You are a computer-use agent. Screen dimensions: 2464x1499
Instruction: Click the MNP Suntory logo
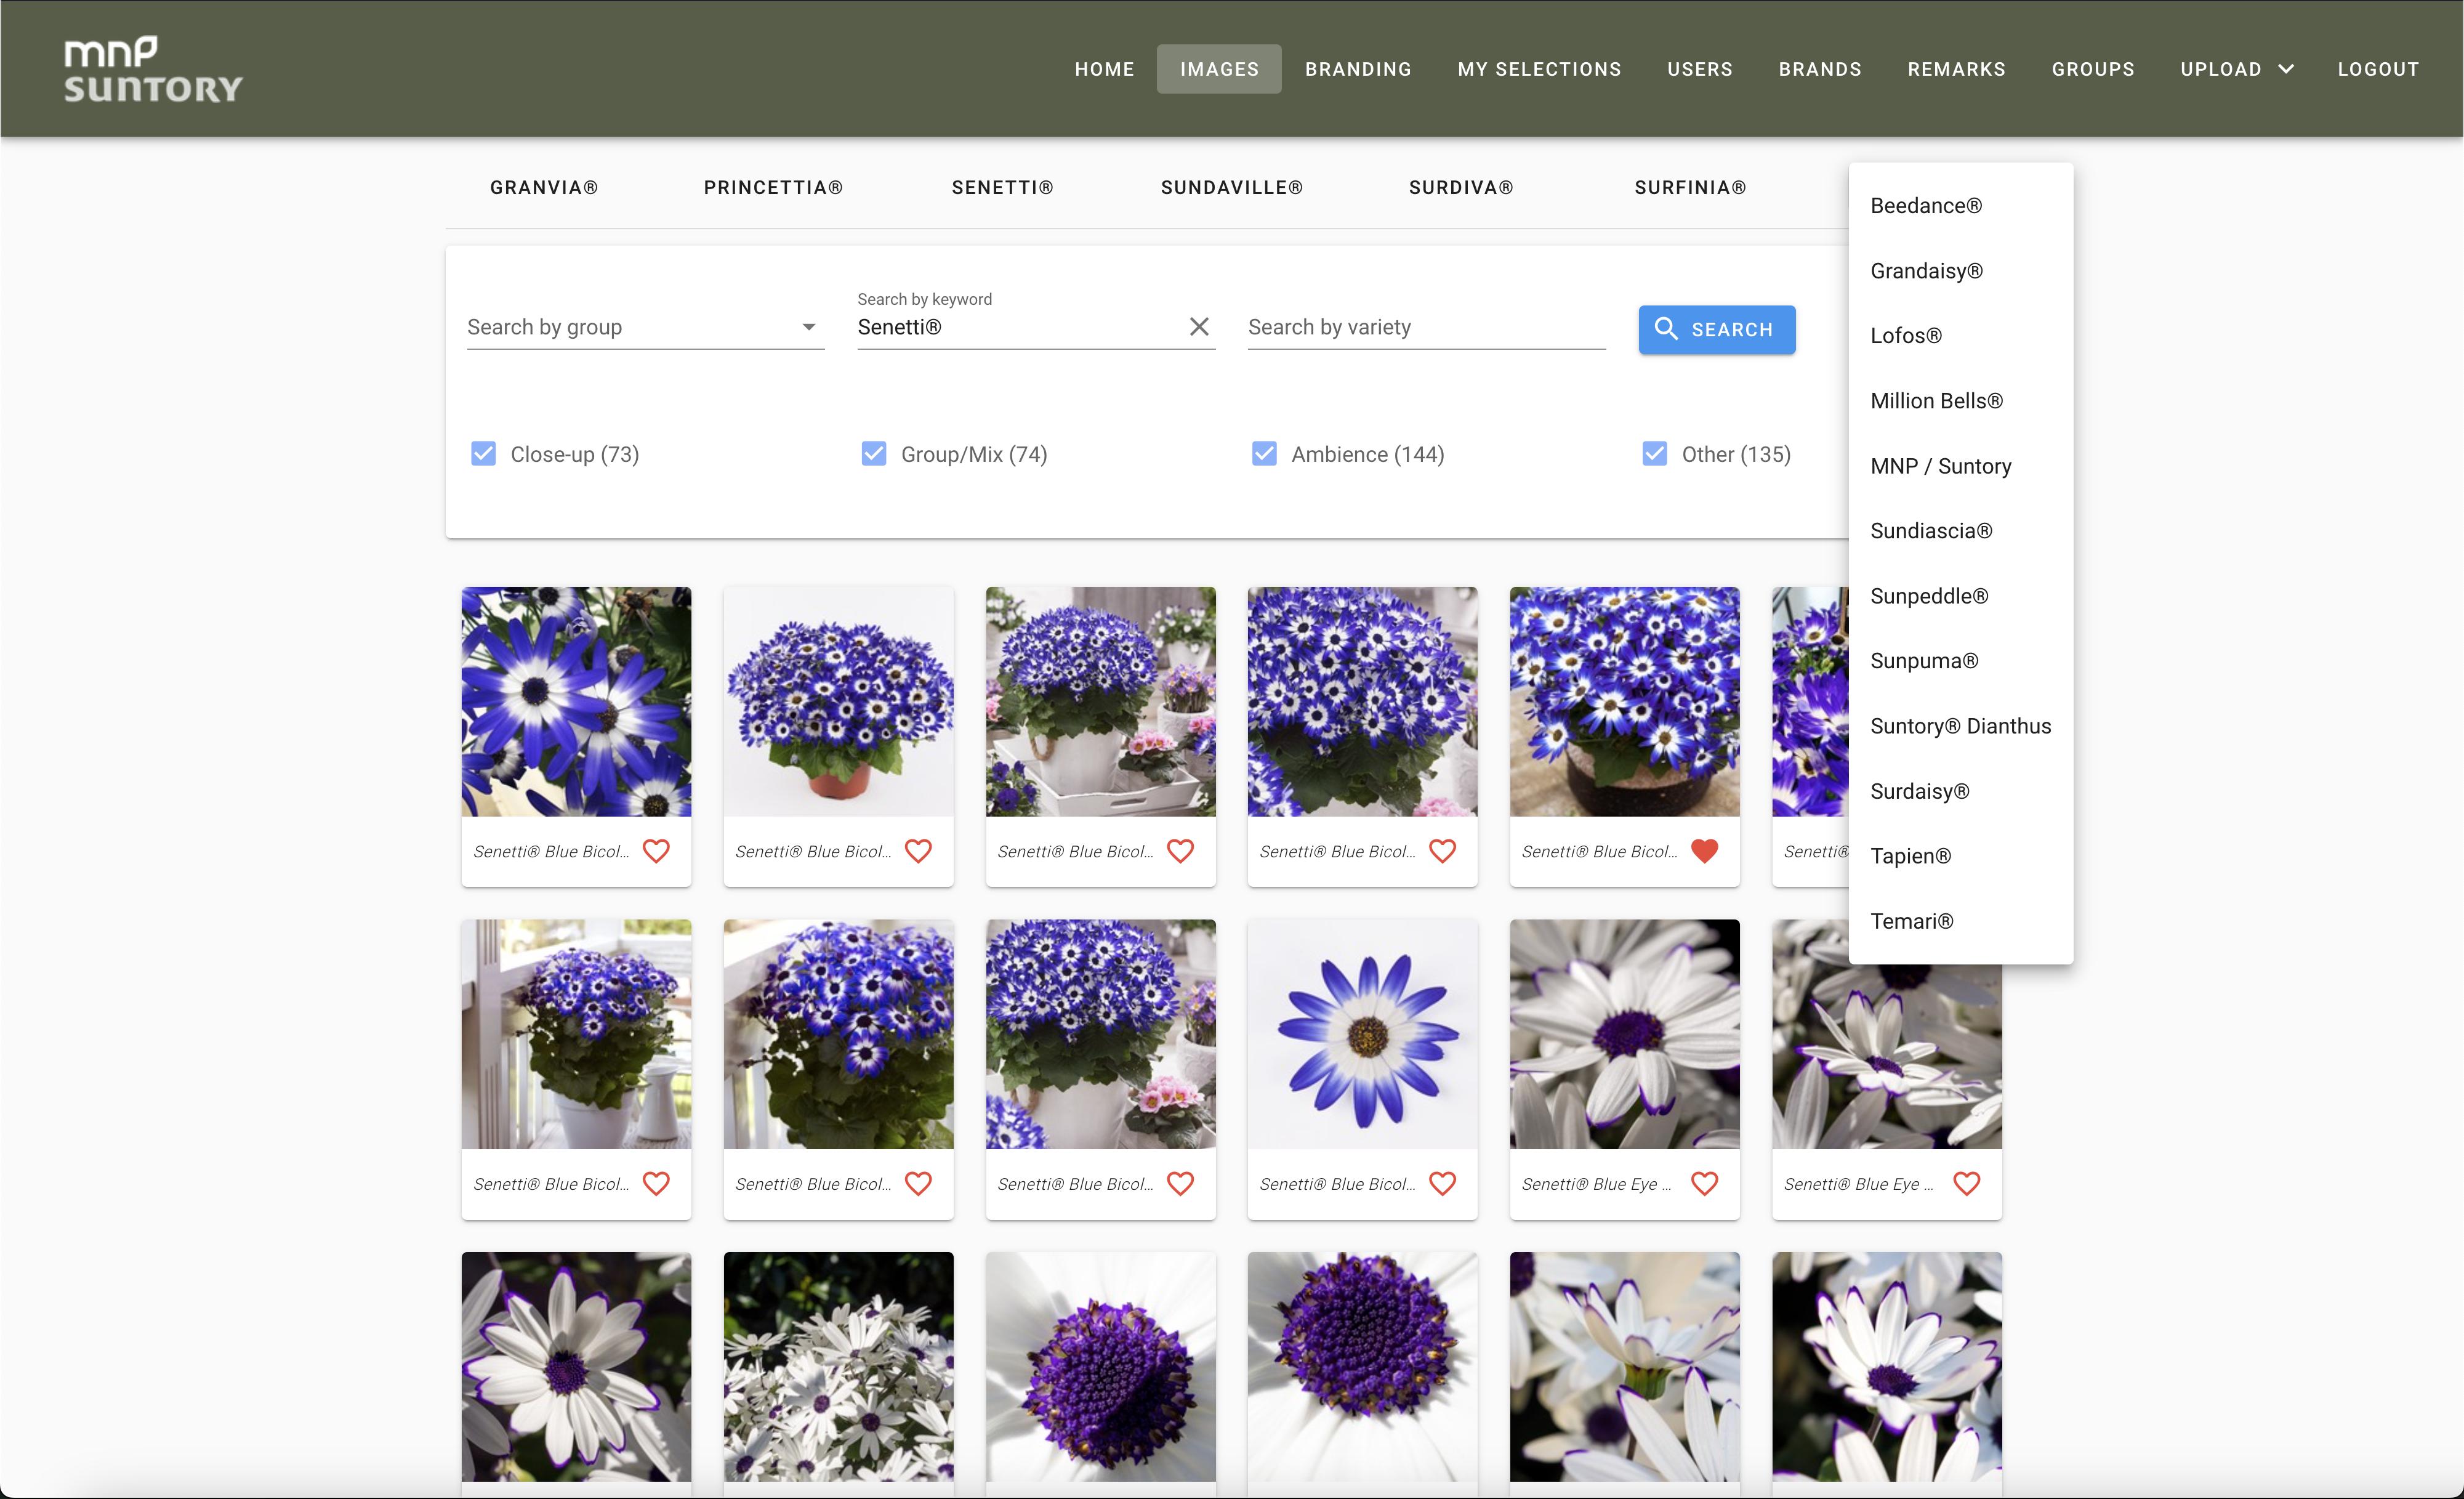click(x=153, y=69)
